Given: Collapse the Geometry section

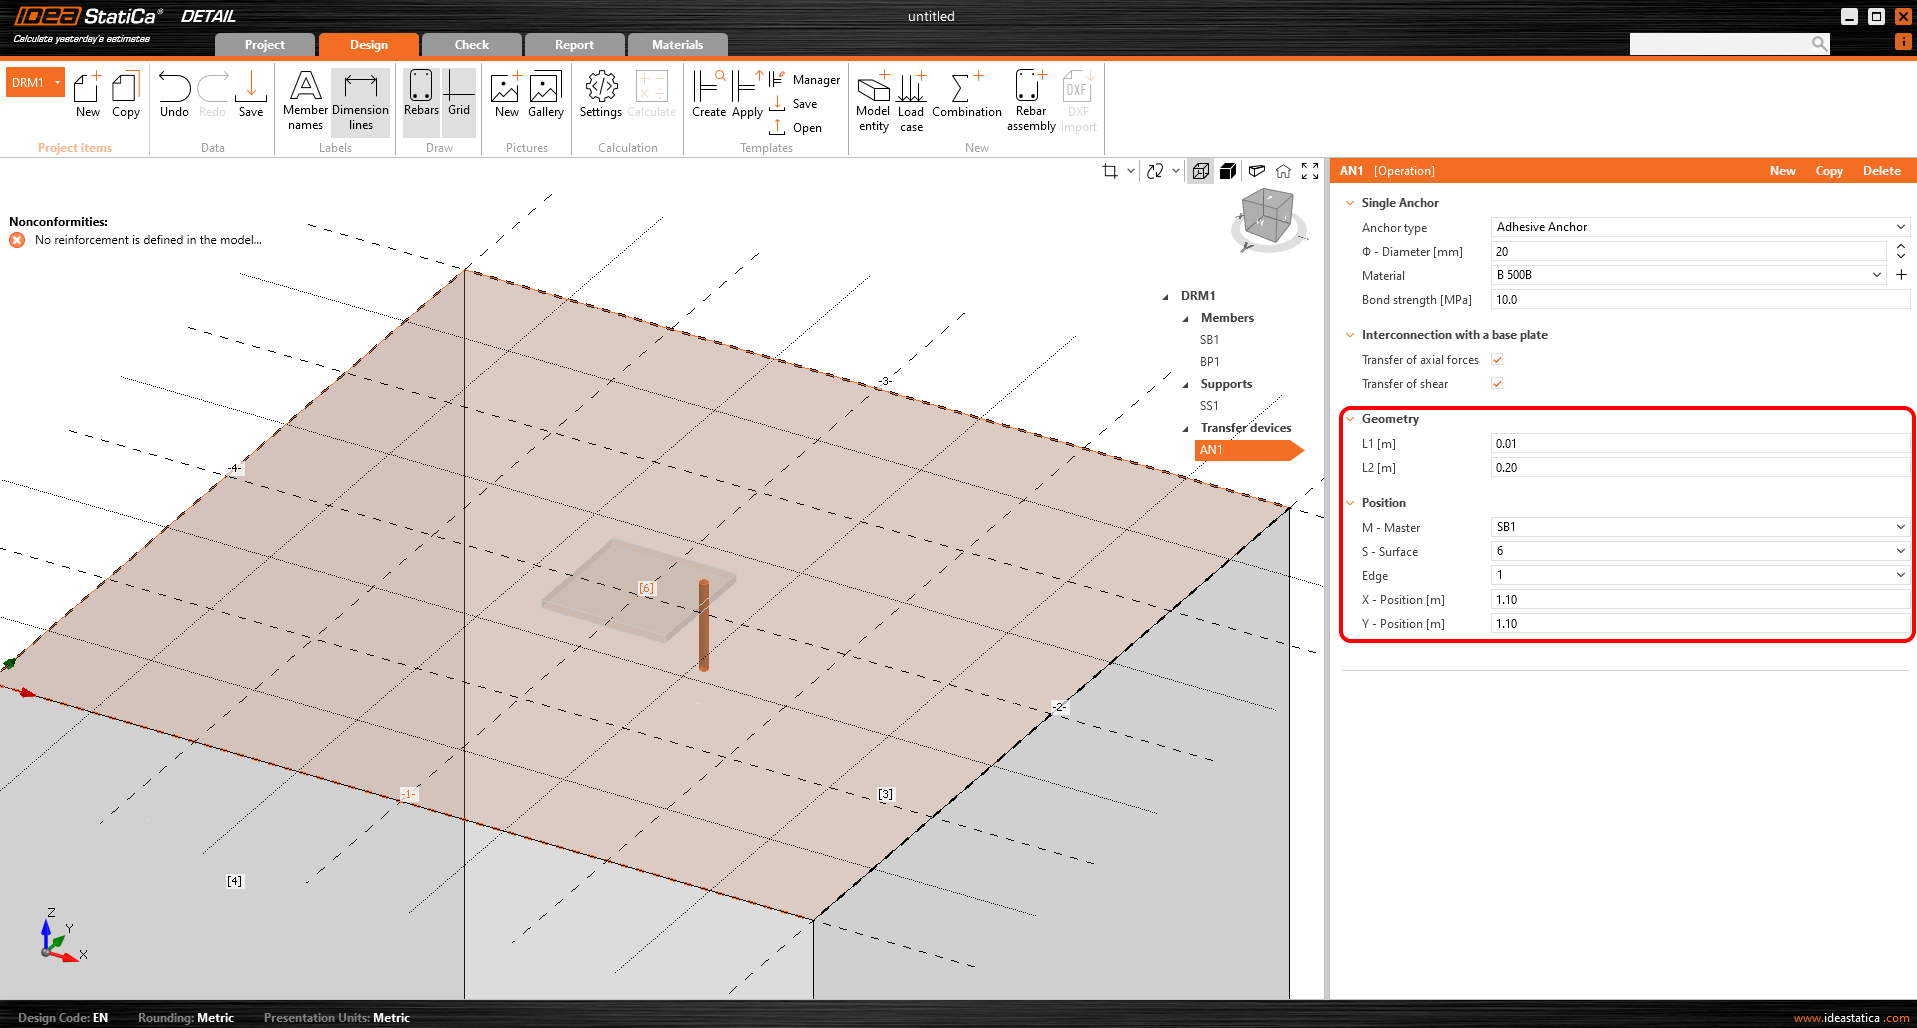Looking at the screenshot, I should 1351,419.
